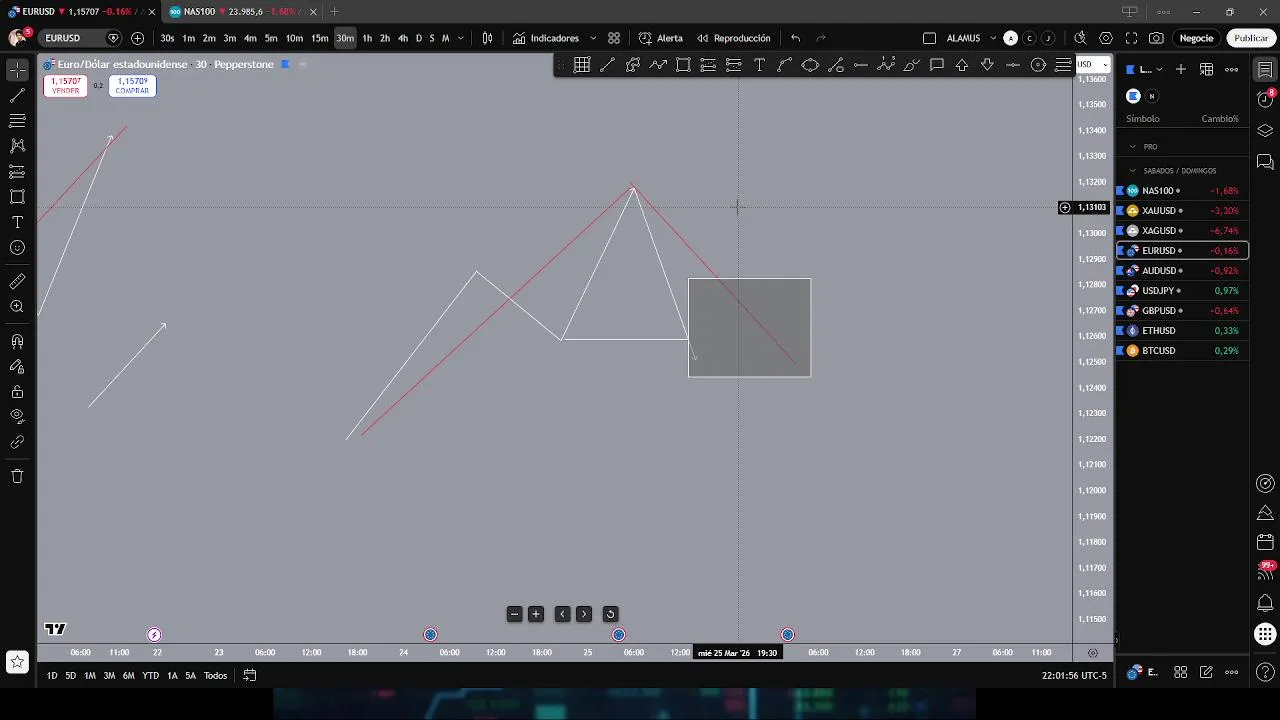Select the arrow up tool in floating toolbar
This screenshot has width=1280, height=720.
(962, 65)
